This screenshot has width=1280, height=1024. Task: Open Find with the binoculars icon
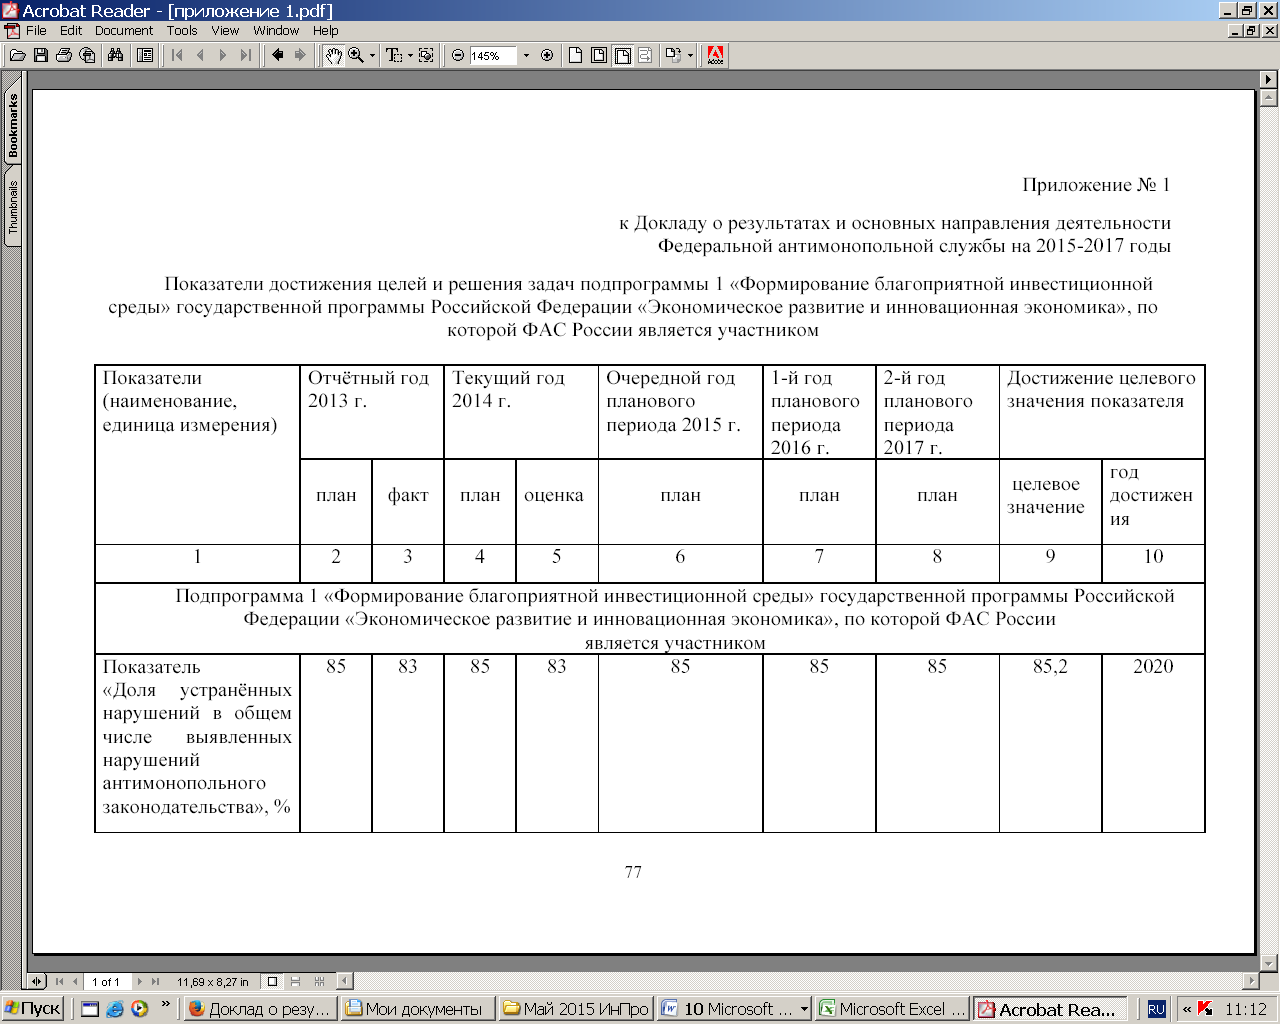point(116,56)
